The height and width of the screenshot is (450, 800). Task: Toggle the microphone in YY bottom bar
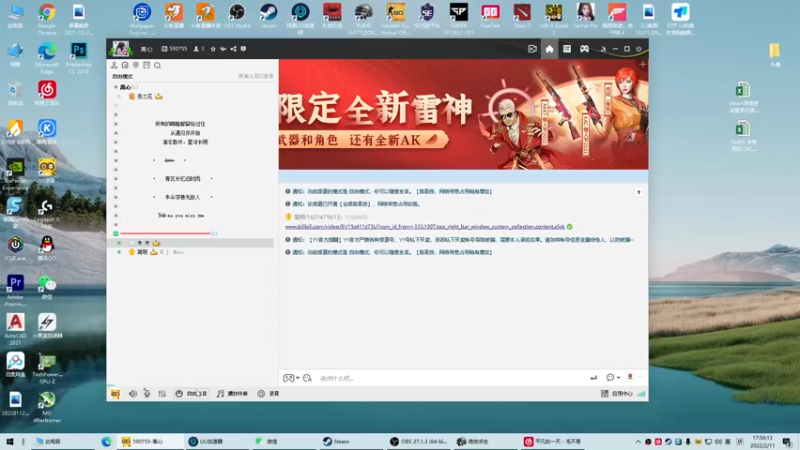(147, 394)
